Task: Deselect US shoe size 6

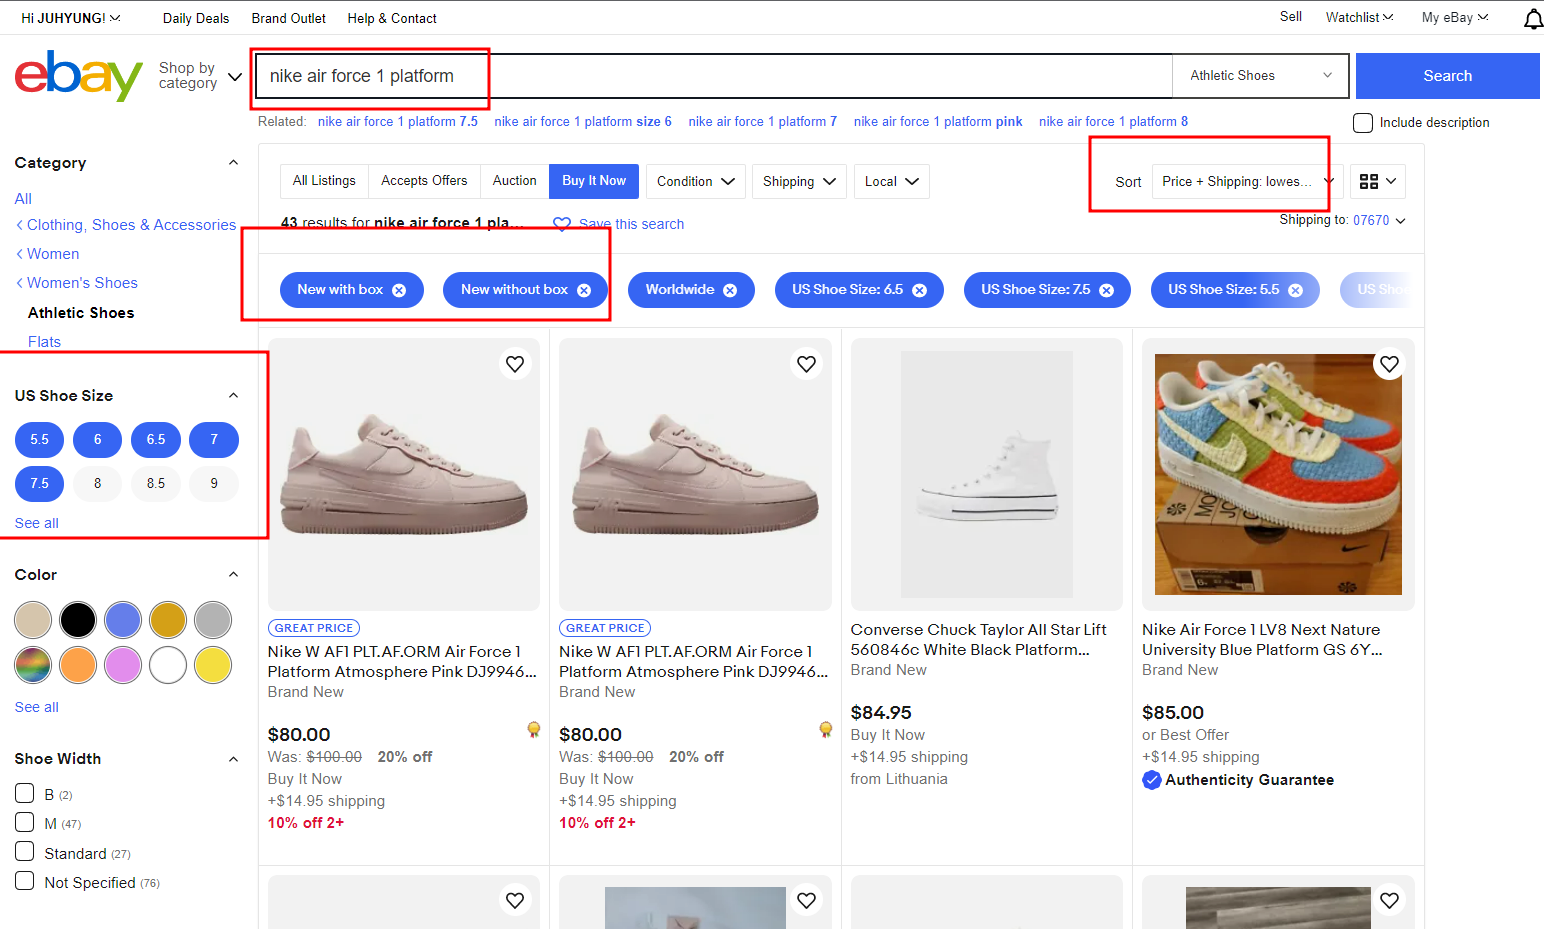Action: point(97,440)
